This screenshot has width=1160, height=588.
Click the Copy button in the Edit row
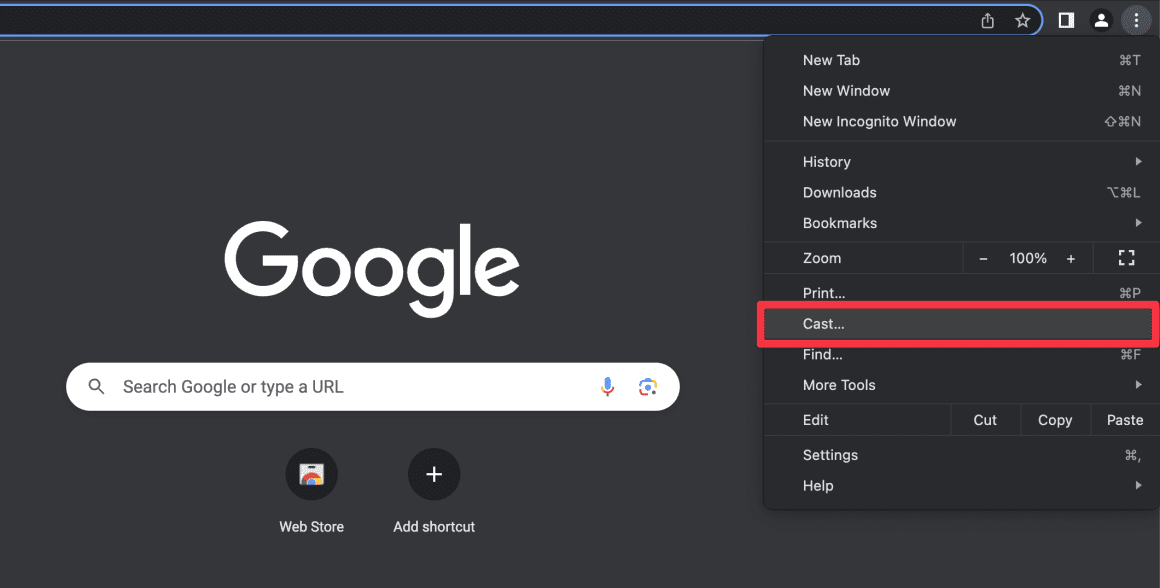tap(1055, 419)
